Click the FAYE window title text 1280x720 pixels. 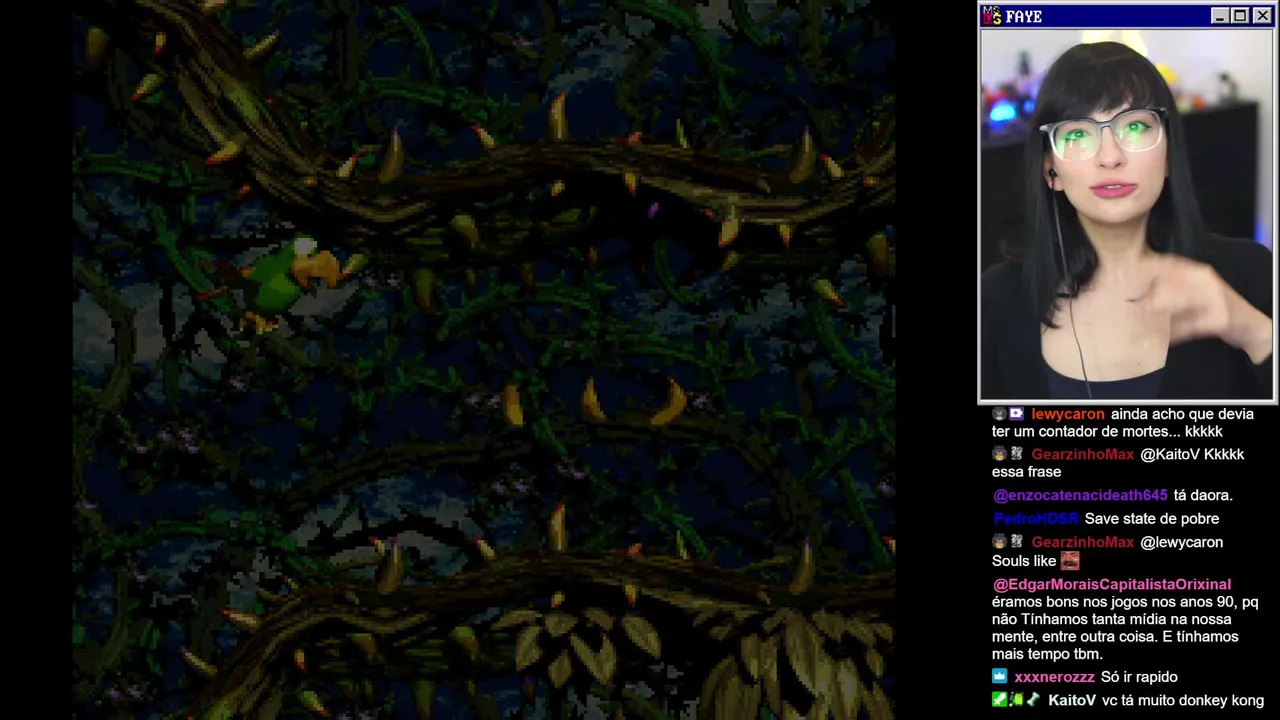tap(1024, 16)
